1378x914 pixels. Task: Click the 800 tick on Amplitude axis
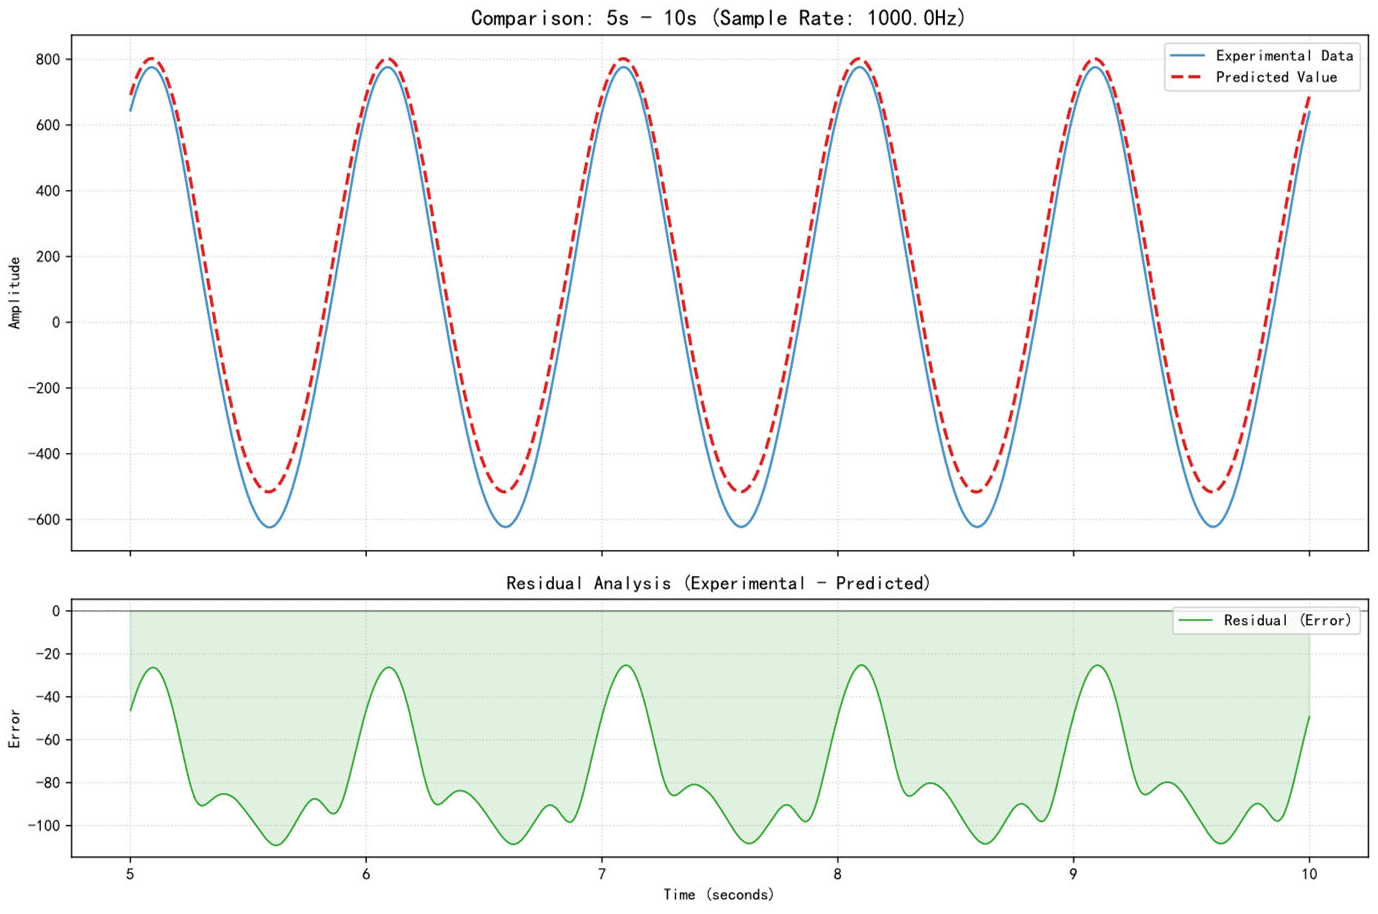coord(46,60)
